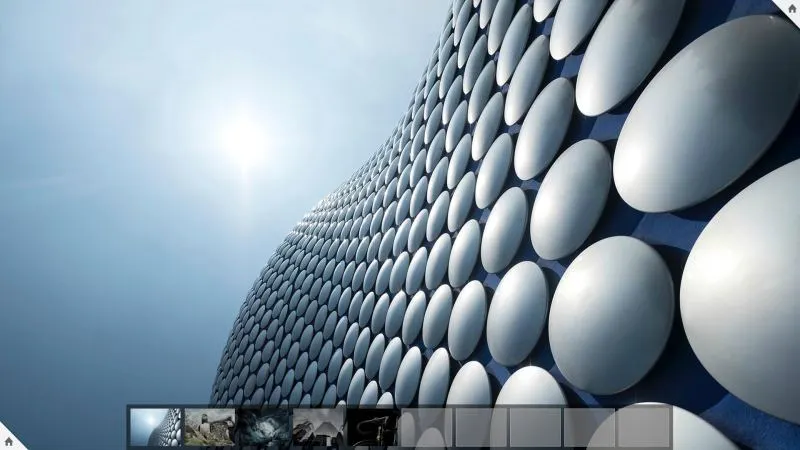800x450 pixels.
Task: Click the home icon in the top-right corner
Action: (792, 8)
